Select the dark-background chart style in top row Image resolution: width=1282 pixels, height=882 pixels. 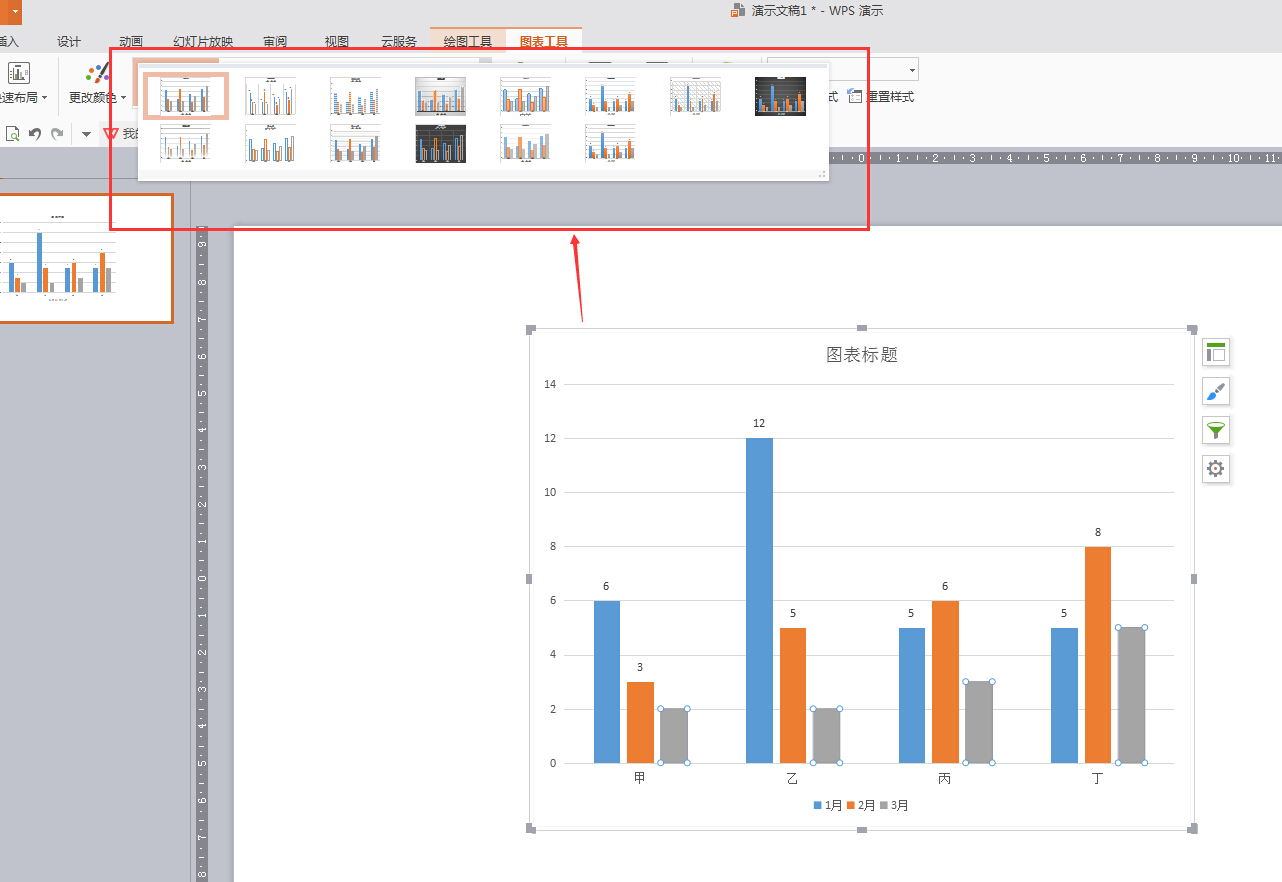pos(780,96)
